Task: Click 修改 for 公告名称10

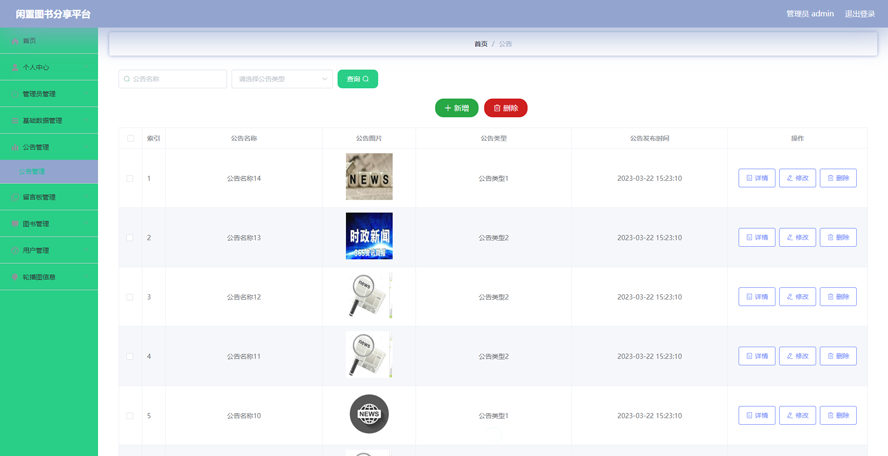Action: [x=797, y=416]
